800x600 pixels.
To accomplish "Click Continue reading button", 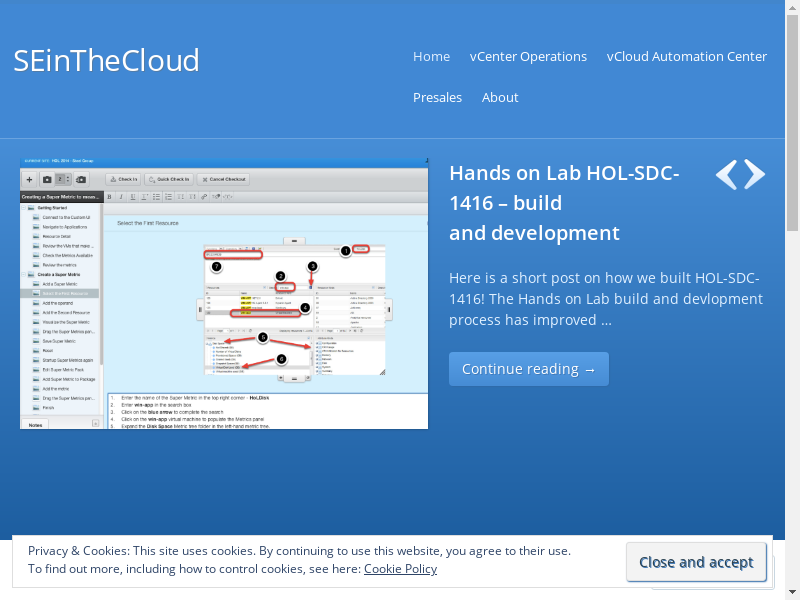I will 529,369.
